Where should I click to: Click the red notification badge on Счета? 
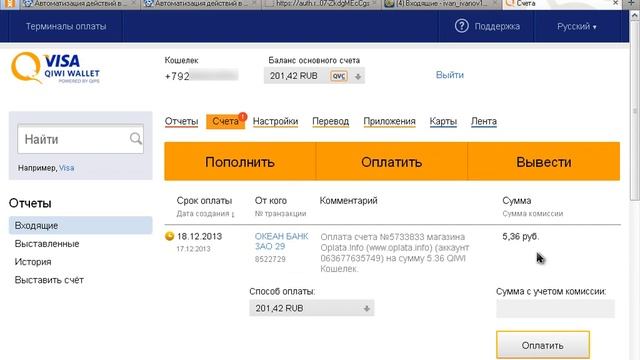click(242, 117)
